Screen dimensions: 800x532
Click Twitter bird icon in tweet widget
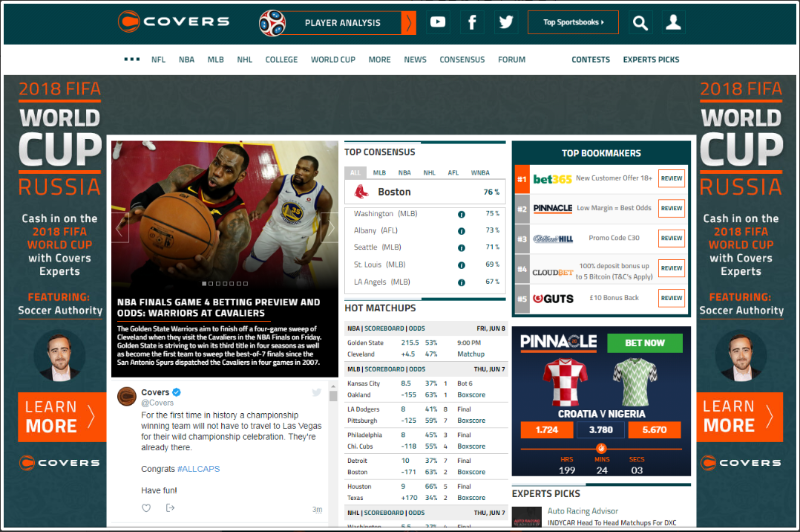pos(317,392)
